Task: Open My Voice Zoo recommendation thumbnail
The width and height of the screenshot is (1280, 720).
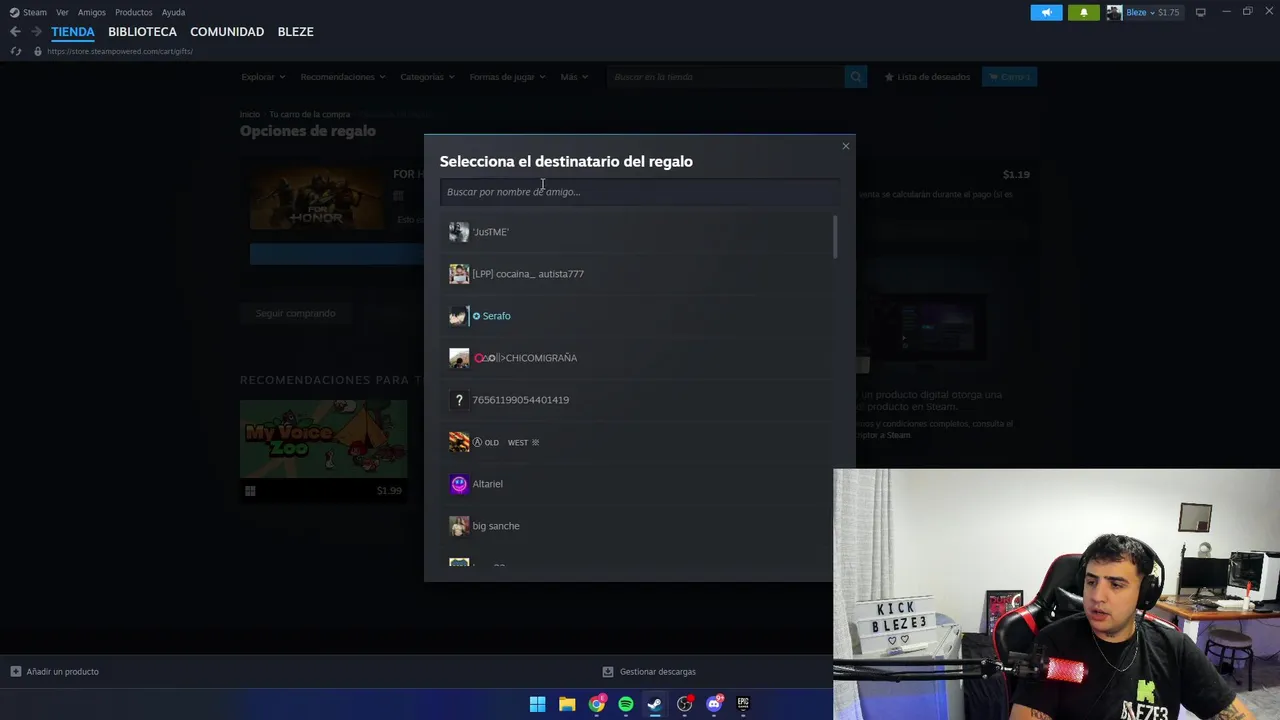Action: click(323, 439)
